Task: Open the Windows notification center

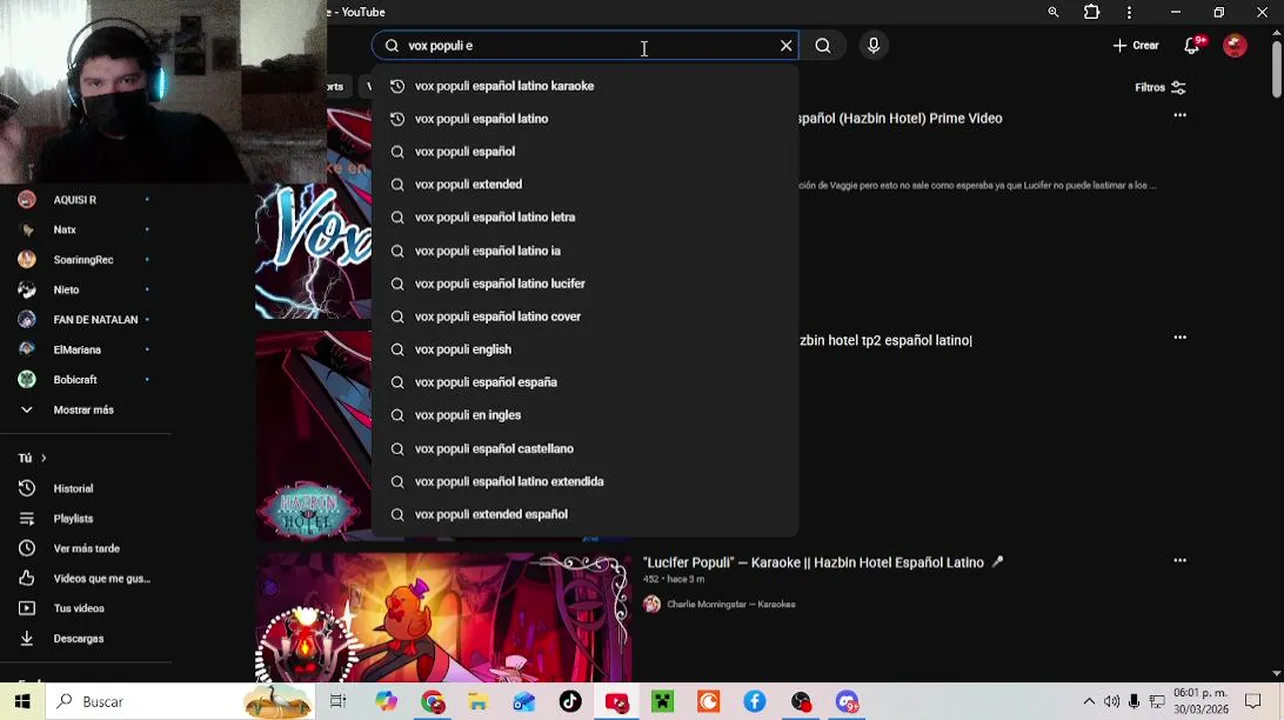Action: 1253,702
